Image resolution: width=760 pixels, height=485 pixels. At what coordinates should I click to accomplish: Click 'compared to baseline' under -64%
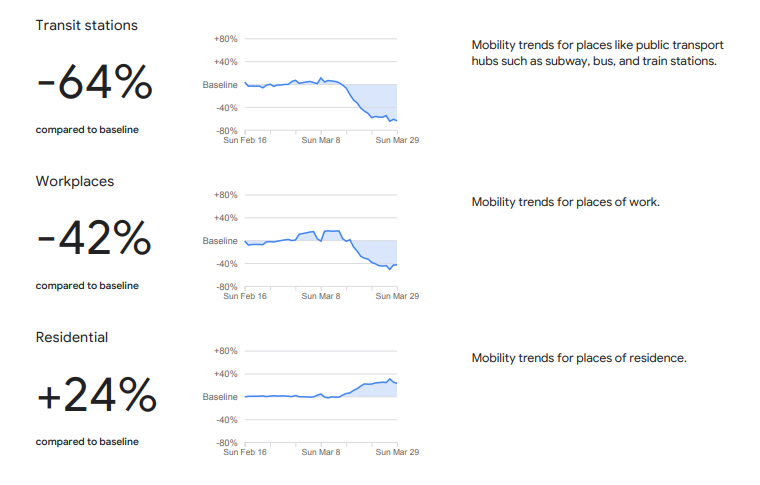(87, 130)
